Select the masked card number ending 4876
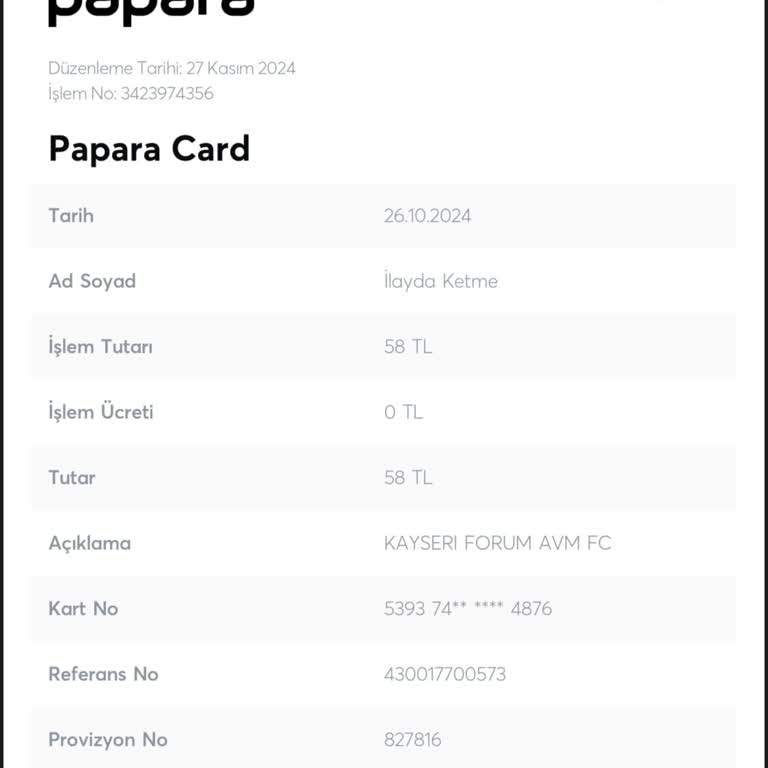The image size is (768, 768). [467, 608]
